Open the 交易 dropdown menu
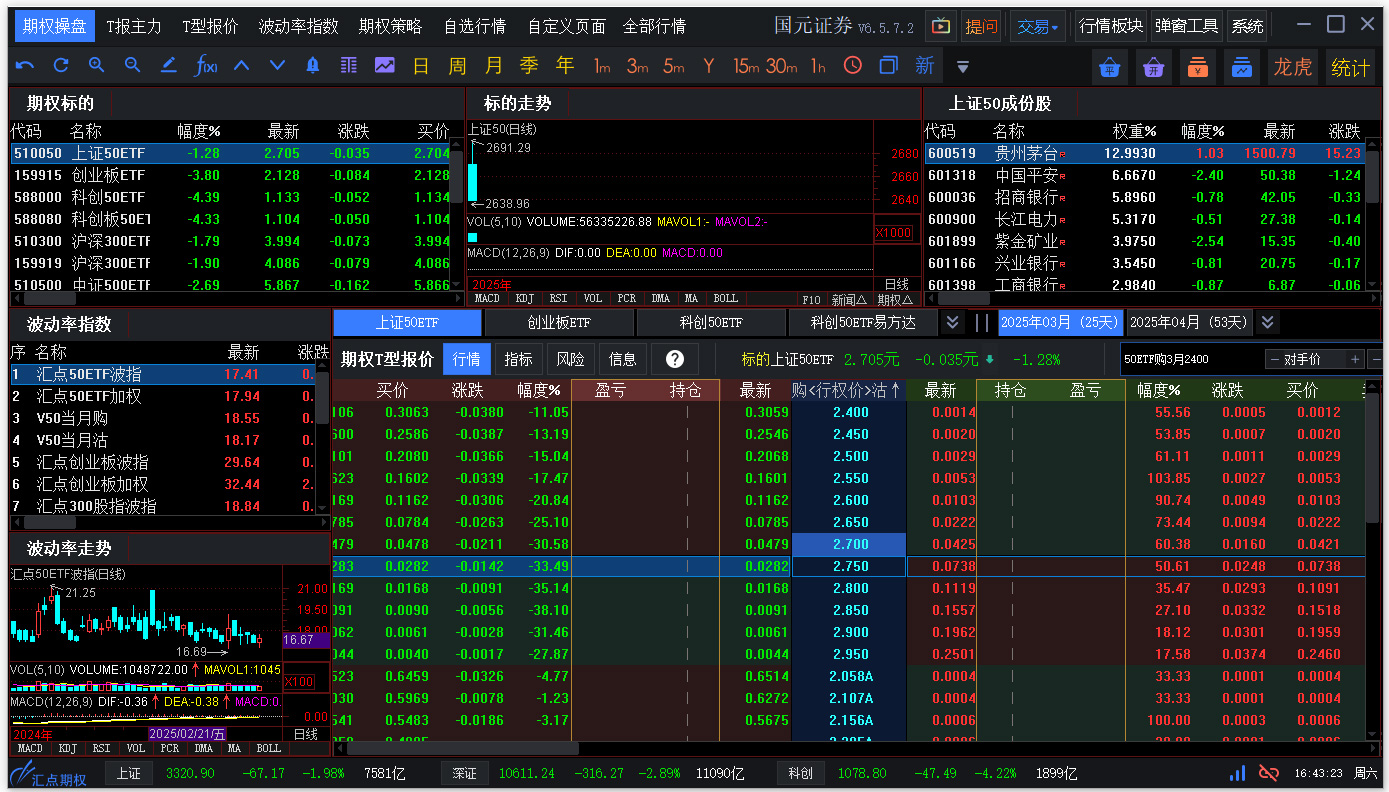The image size is (1389, 792). (x=1038, y=26)
